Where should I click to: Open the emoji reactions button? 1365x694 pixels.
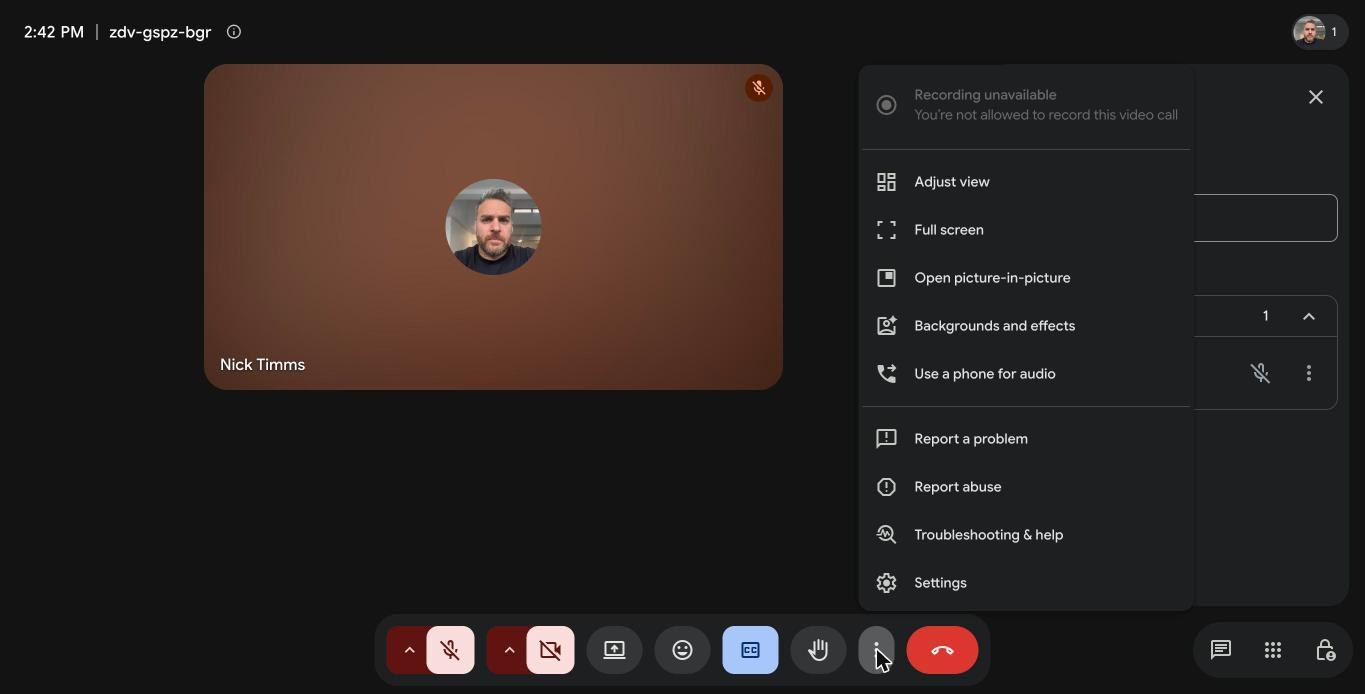[x=682, y=650]
